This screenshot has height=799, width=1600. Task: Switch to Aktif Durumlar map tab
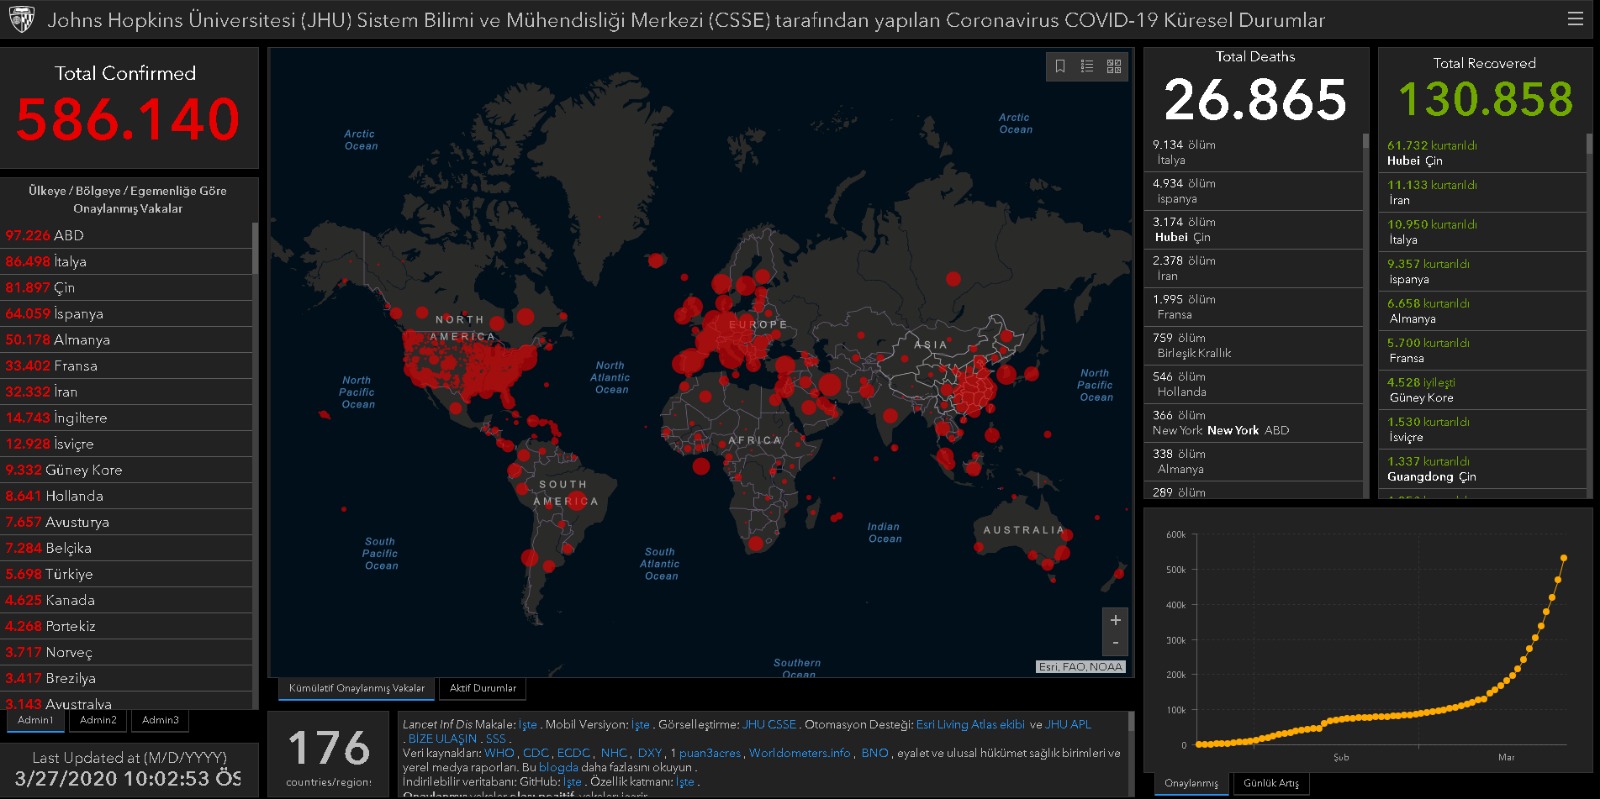[483, 688]
